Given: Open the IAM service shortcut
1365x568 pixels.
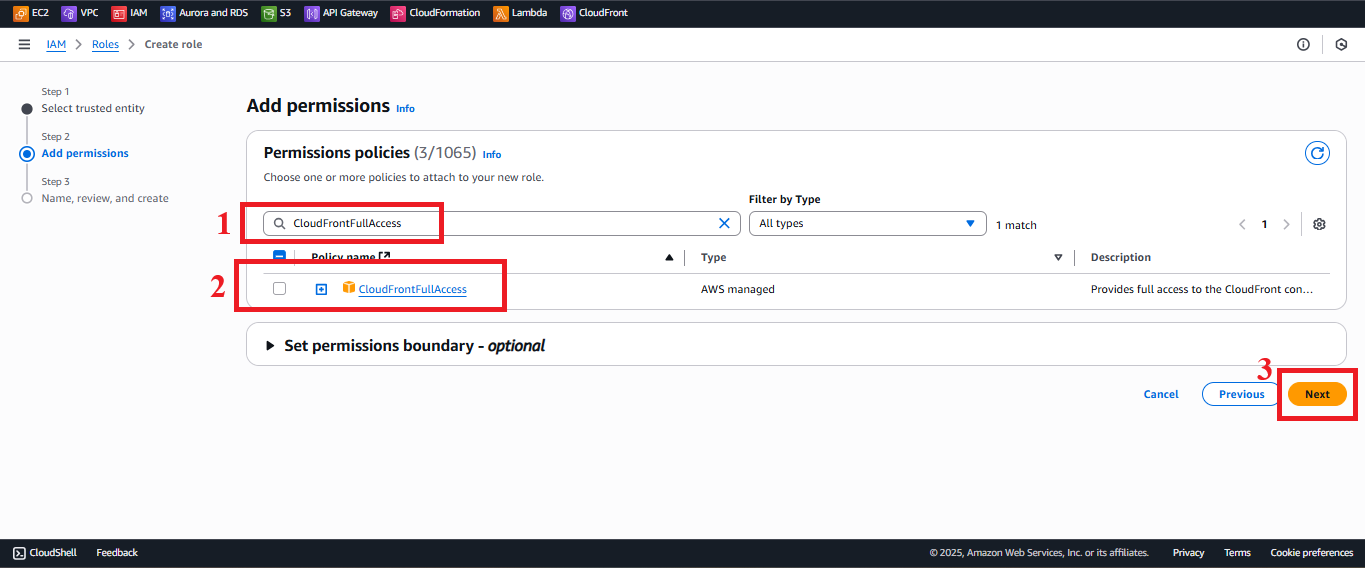Looking at the screenshot, I should point(129,13).
